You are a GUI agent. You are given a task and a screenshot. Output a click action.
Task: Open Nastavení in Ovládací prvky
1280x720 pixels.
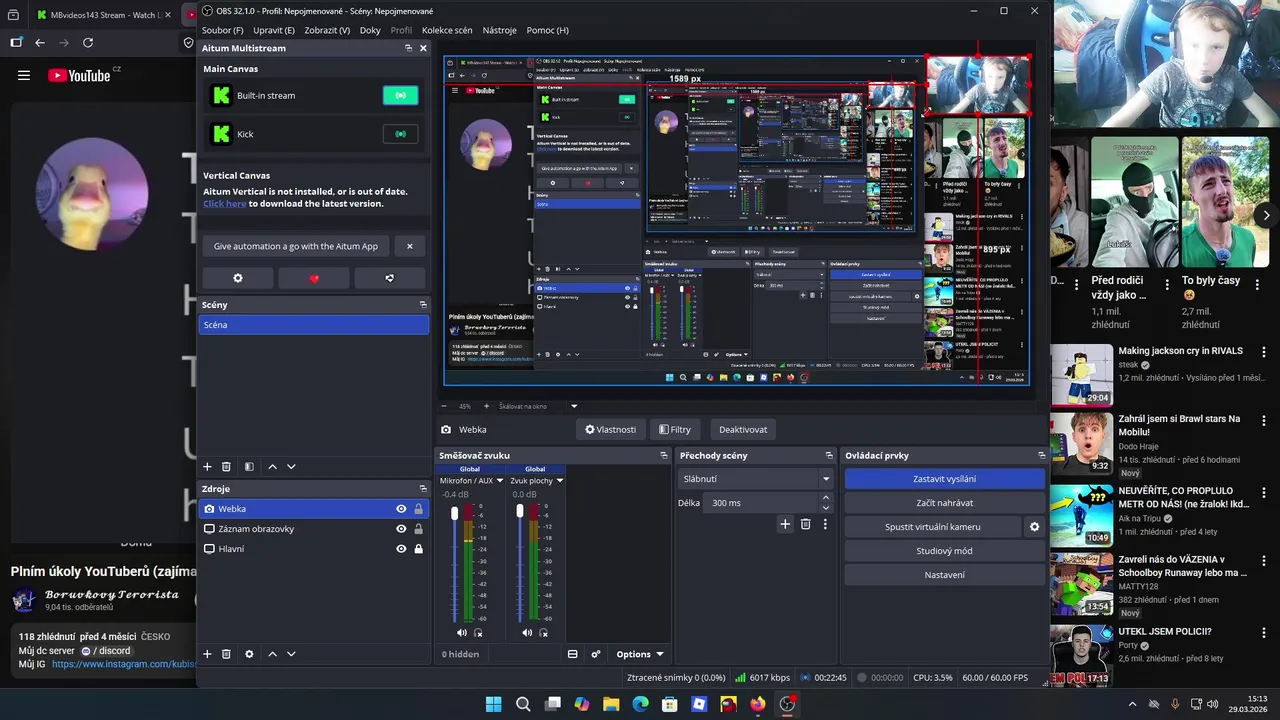click(944, 575)
